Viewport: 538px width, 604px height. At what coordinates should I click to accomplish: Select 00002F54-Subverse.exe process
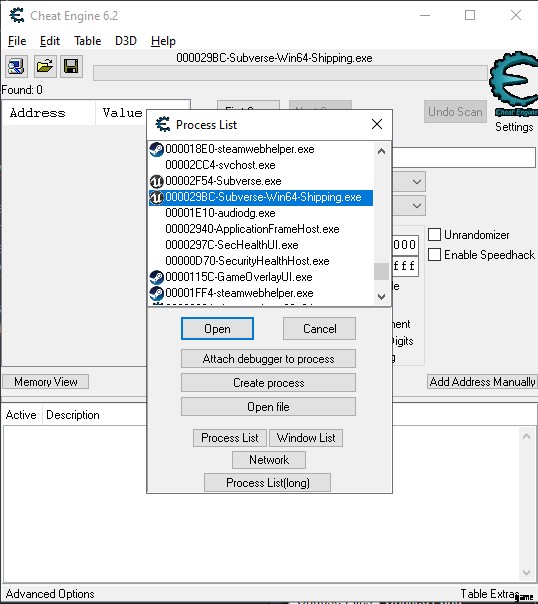pos(261,181)
